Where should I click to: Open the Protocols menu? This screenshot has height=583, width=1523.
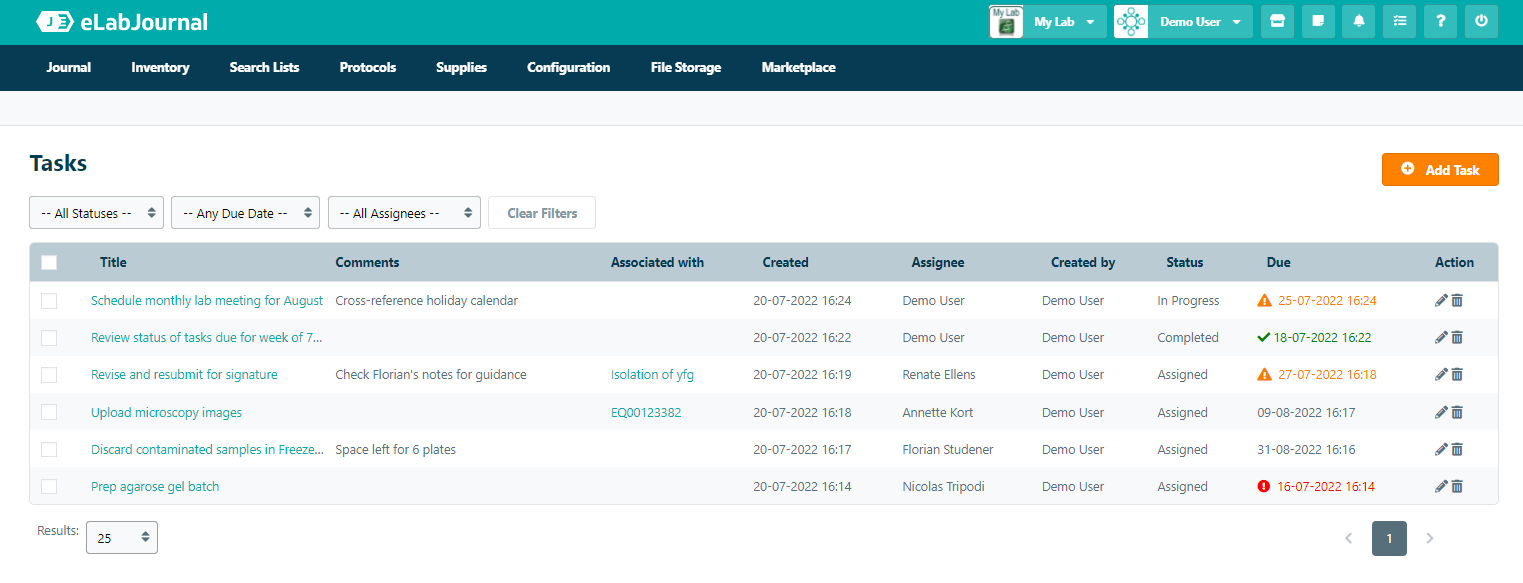tap(367, 68)
